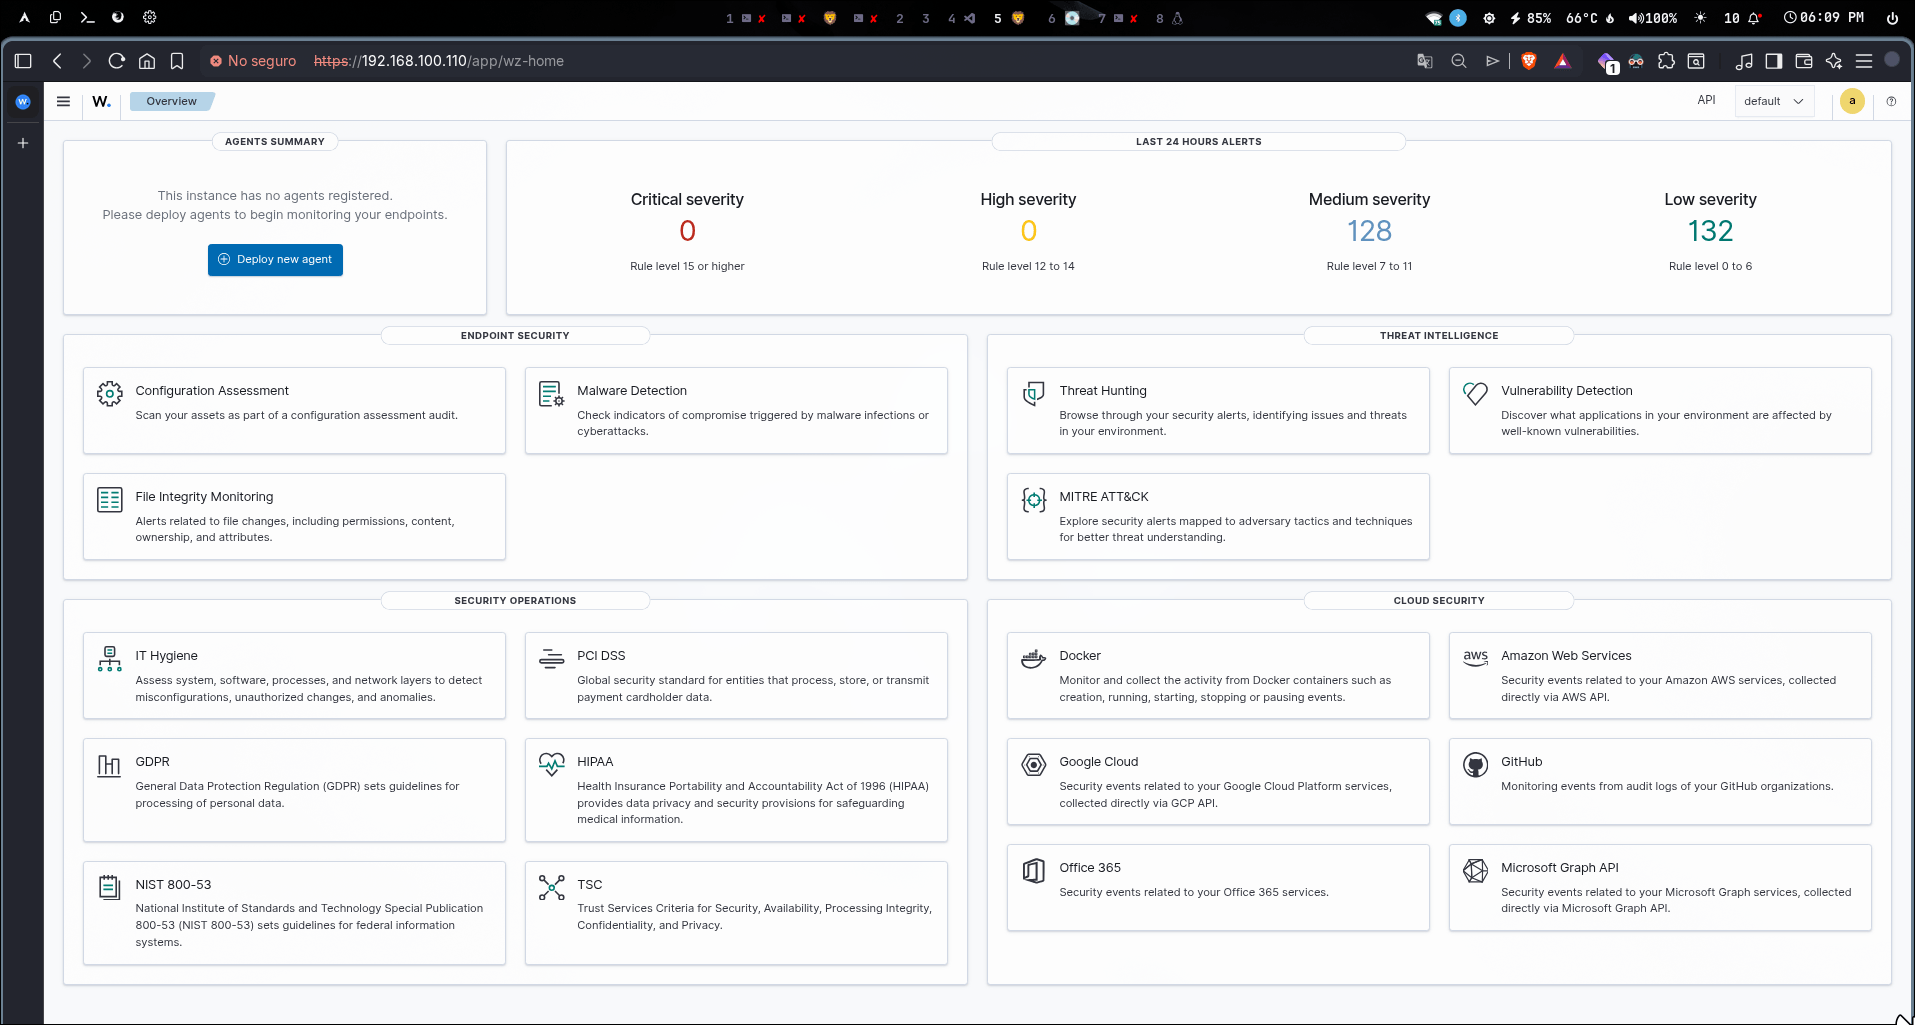1915x1025 pixels.
Task: Open the MITRE ATT&CK icon
Action: [x=1033, y=500]
